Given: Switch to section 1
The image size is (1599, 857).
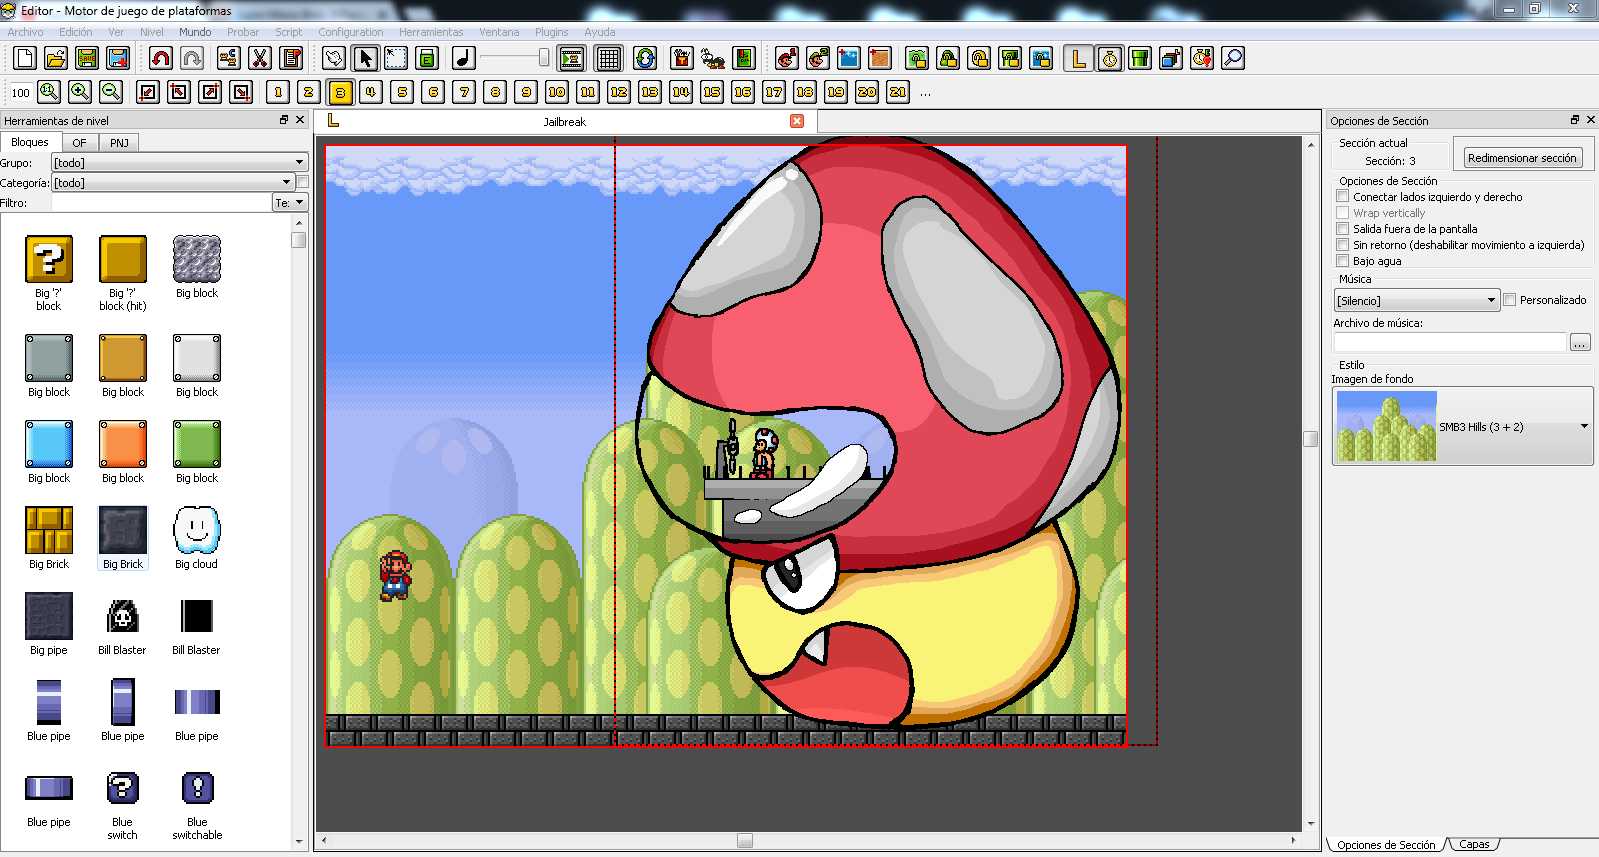Looking at the screenshot, I should coord(278,92).
